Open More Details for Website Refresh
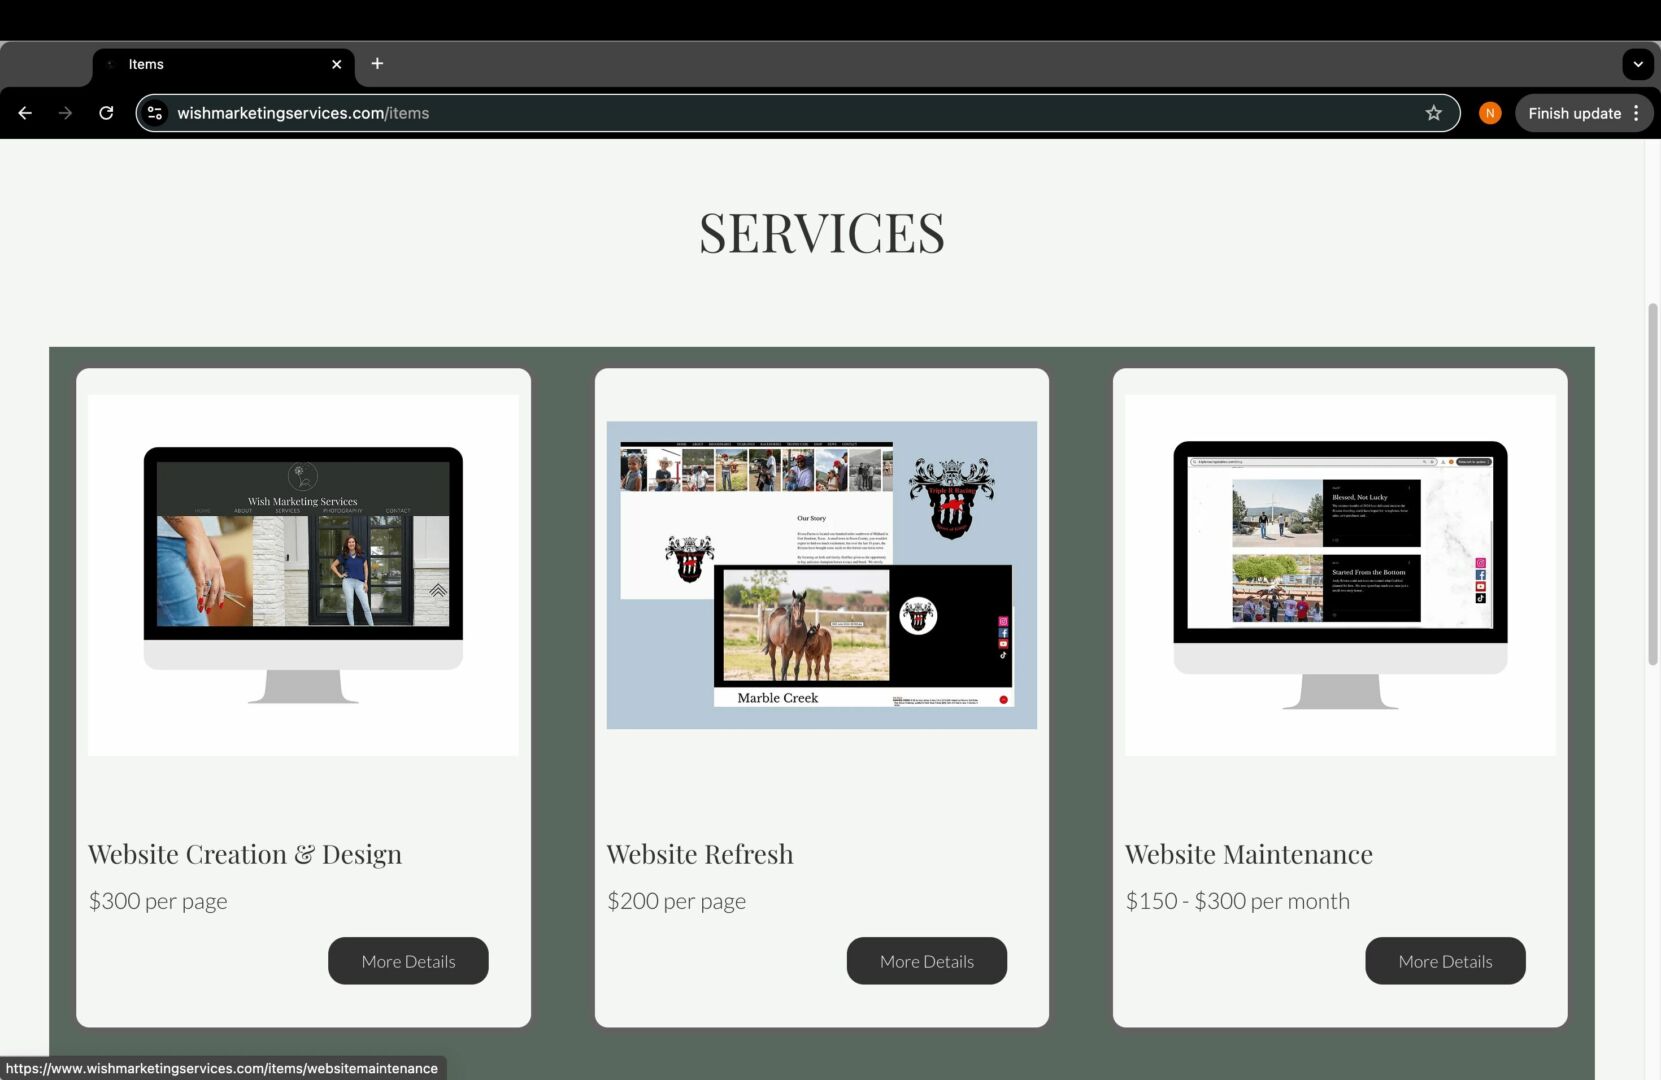Viewport: 1661px width, 1080px height. click(926, 961)
